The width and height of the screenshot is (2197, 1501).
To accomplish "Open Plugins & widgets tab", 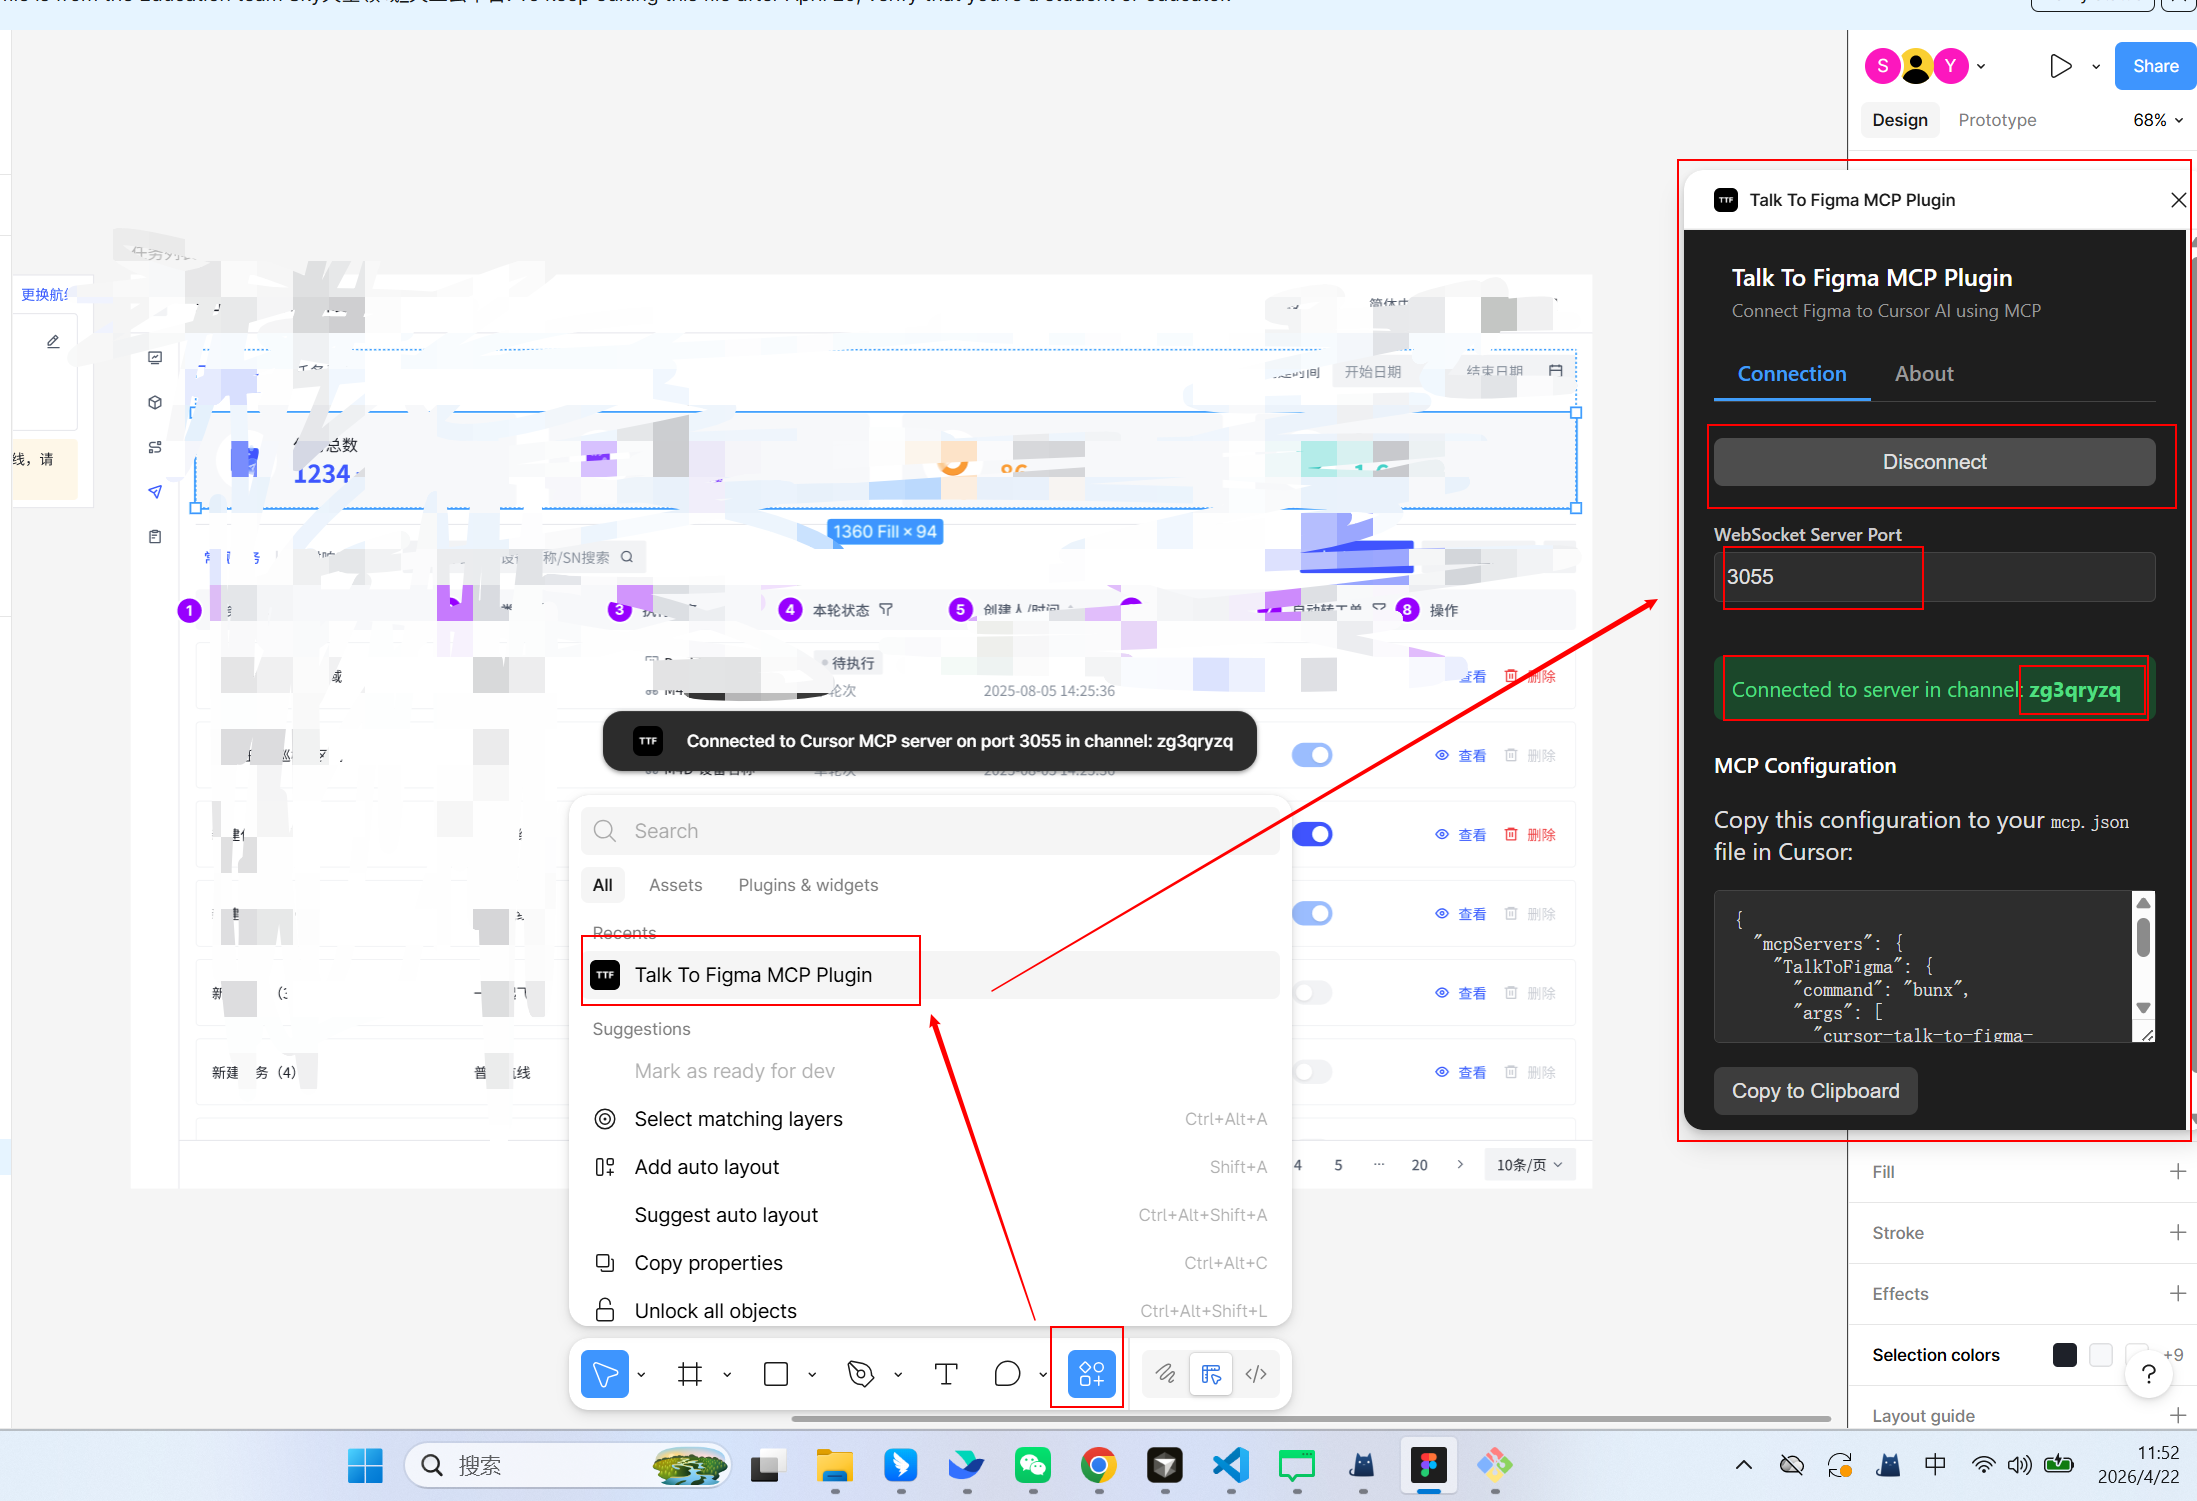I will 808,885.
